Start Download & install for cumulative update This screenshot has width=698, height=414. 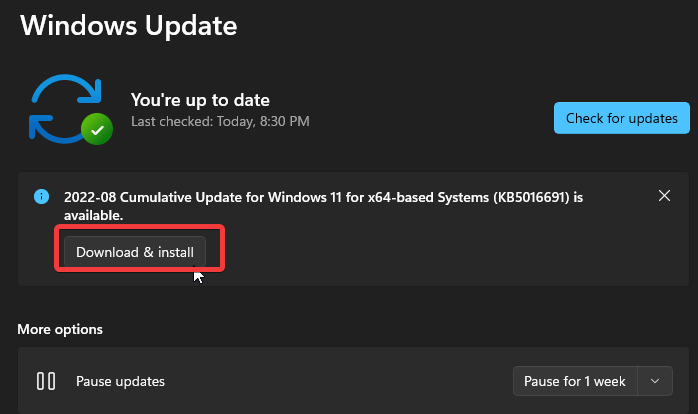(135, 252)
